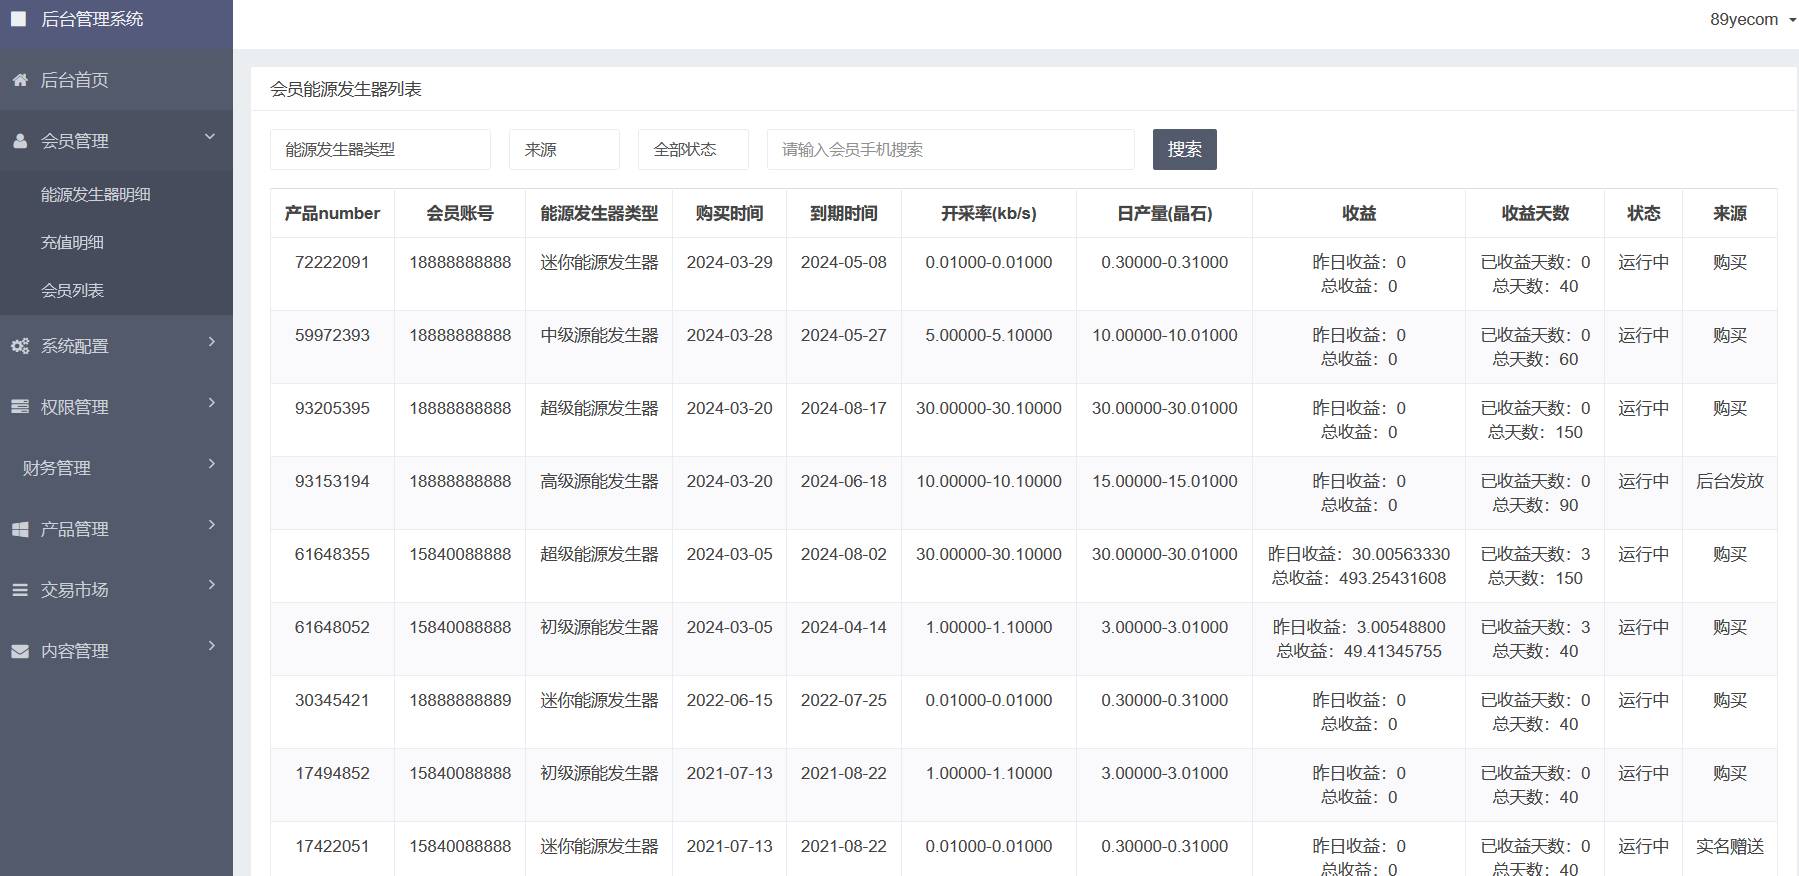Click the home icon beside 后台首页
Image resolution: width=1799 pixels, height=876 pixels.
20,80
